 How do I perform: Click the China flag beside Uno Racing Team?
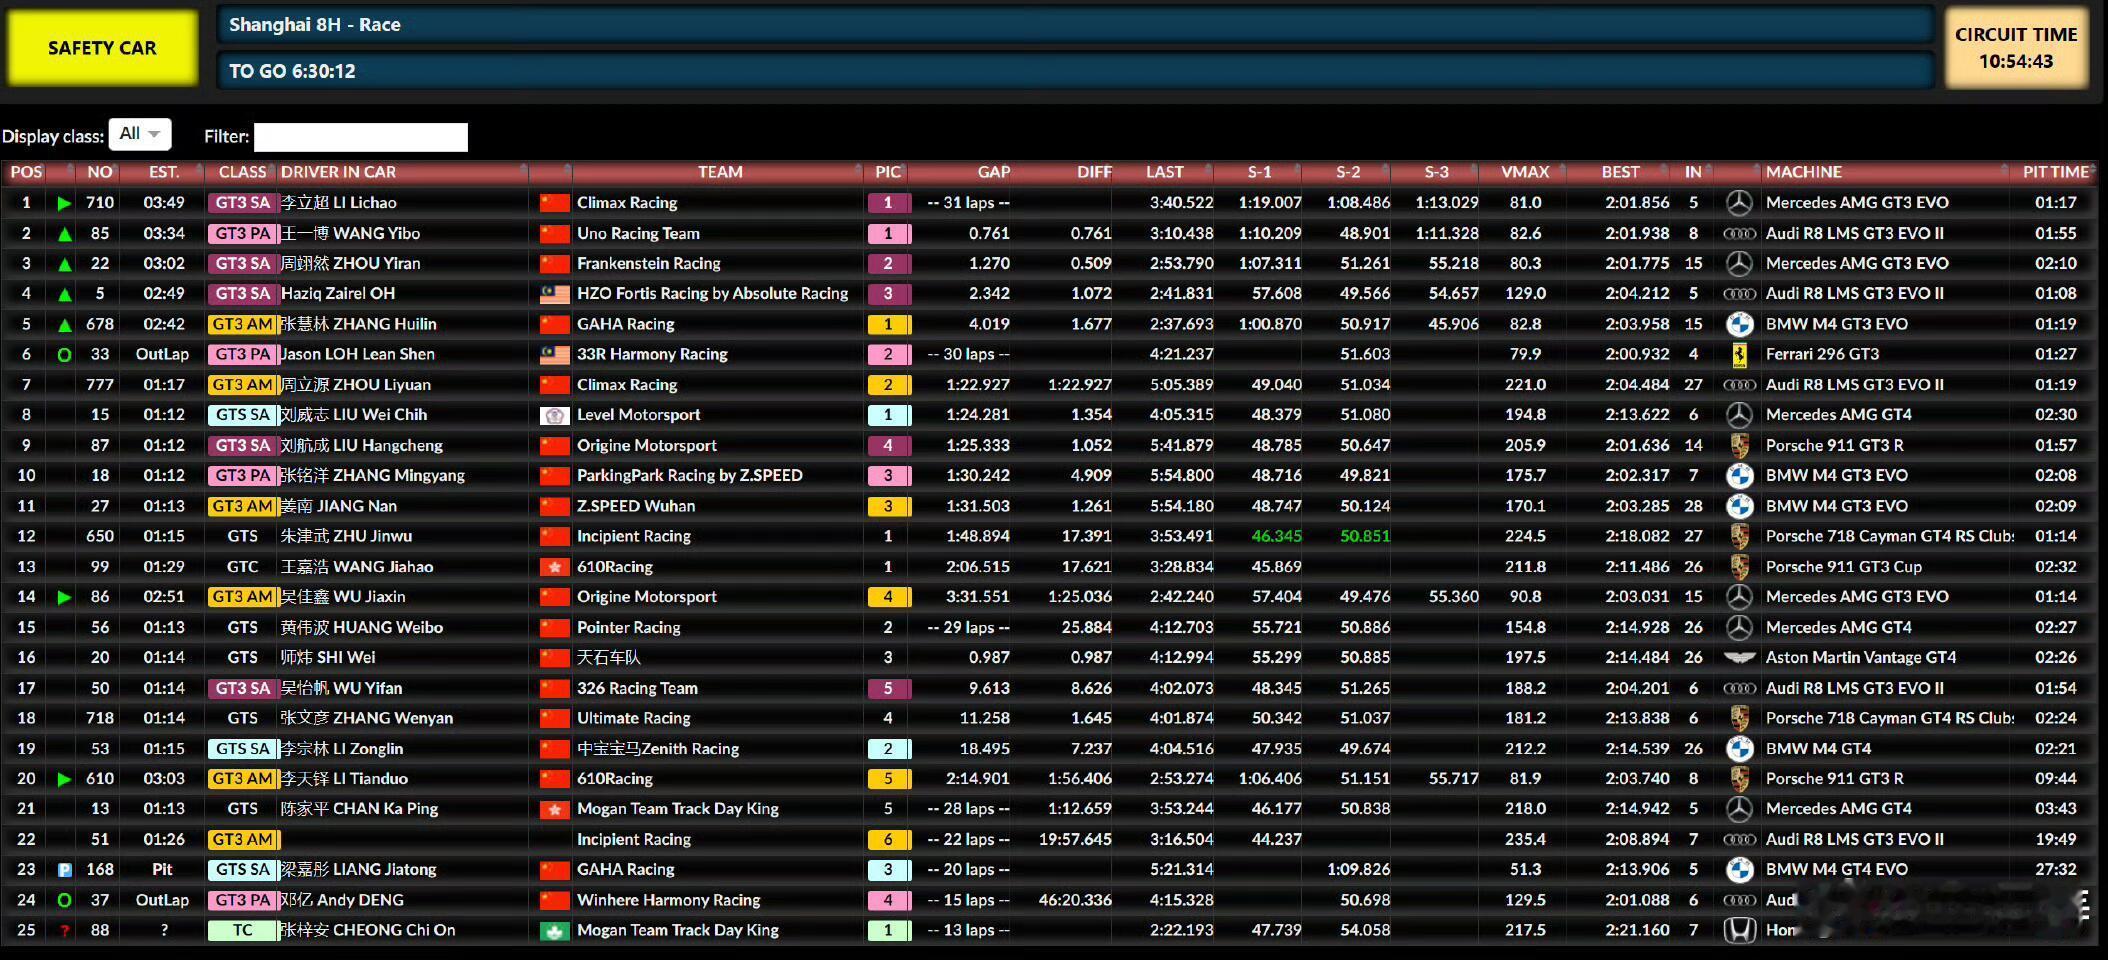click(554, 234)
